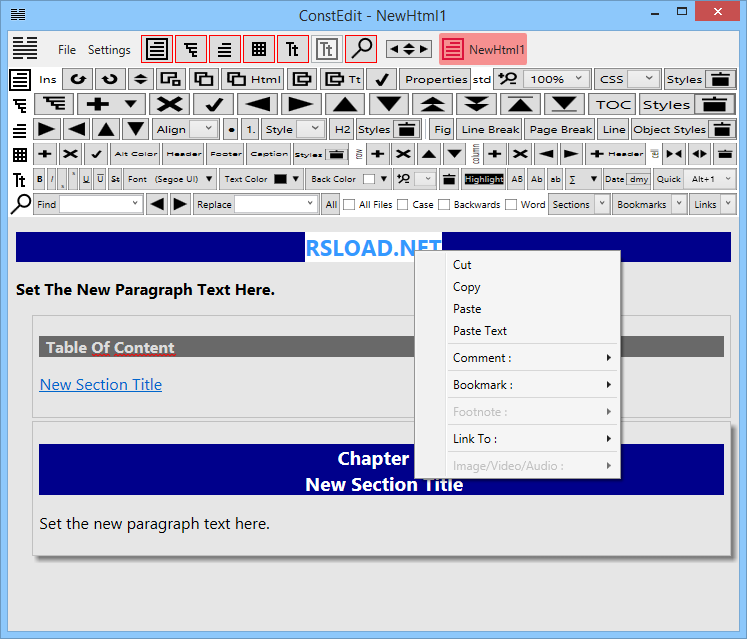747x639 pixels.
Task: Enable the Case checkbox
Action: coord(403,204)
